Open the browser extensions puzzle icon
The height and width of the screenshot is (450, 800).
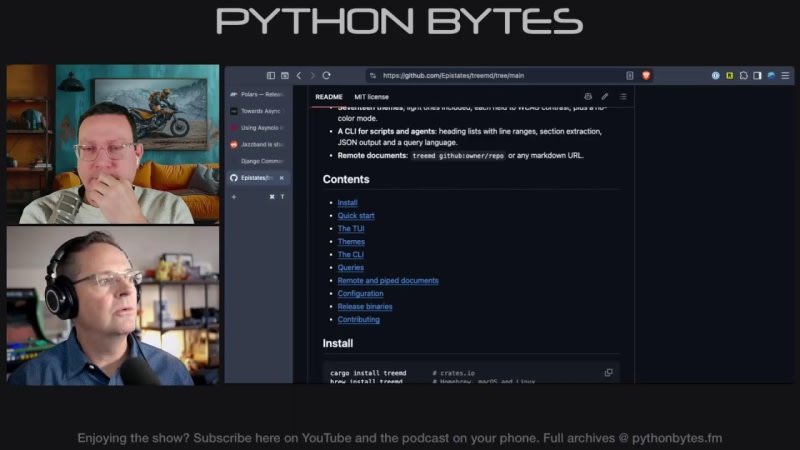point(743,76)
